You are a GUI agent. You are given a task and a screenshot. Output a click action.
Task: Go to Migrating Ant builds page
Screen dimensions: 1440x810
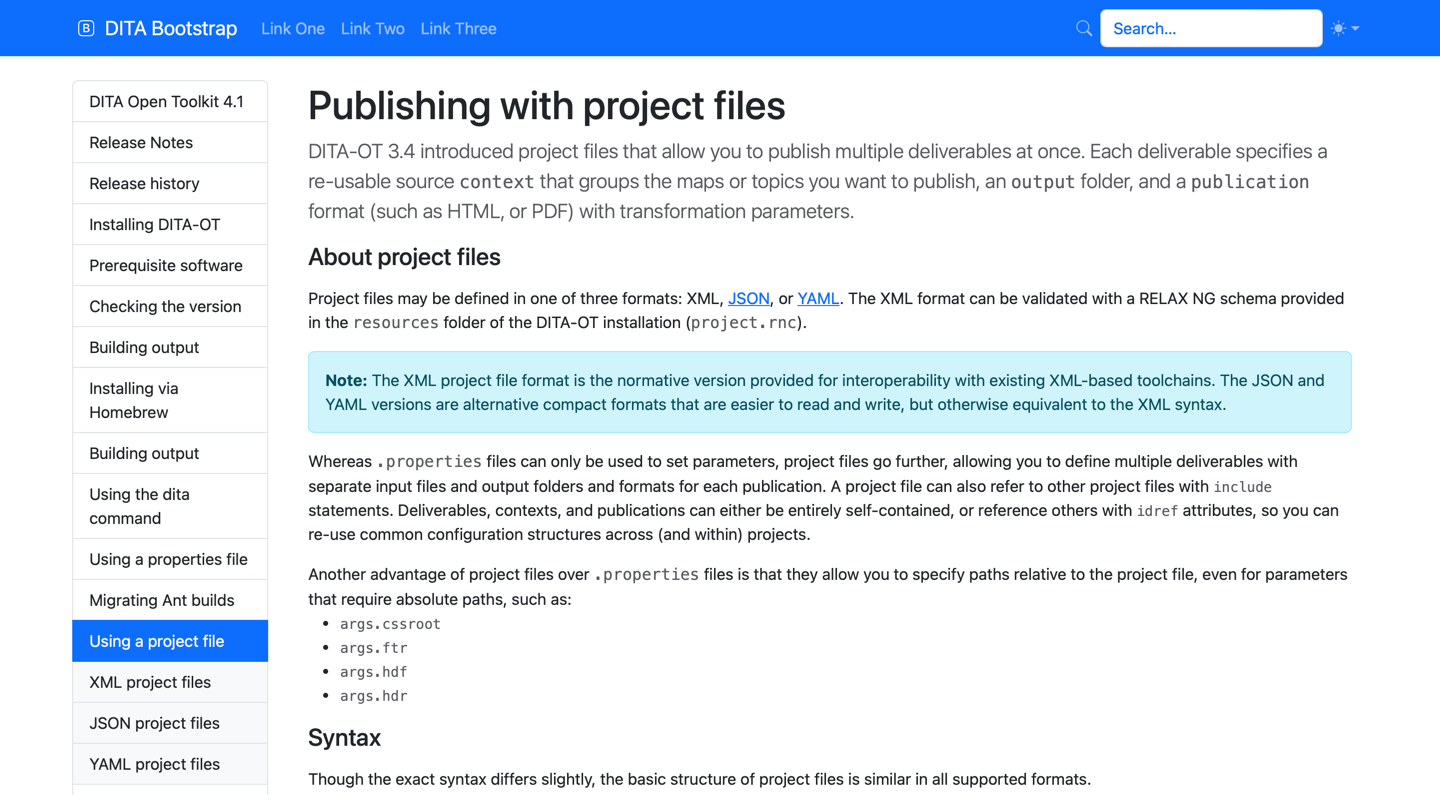tap(161, 600)
